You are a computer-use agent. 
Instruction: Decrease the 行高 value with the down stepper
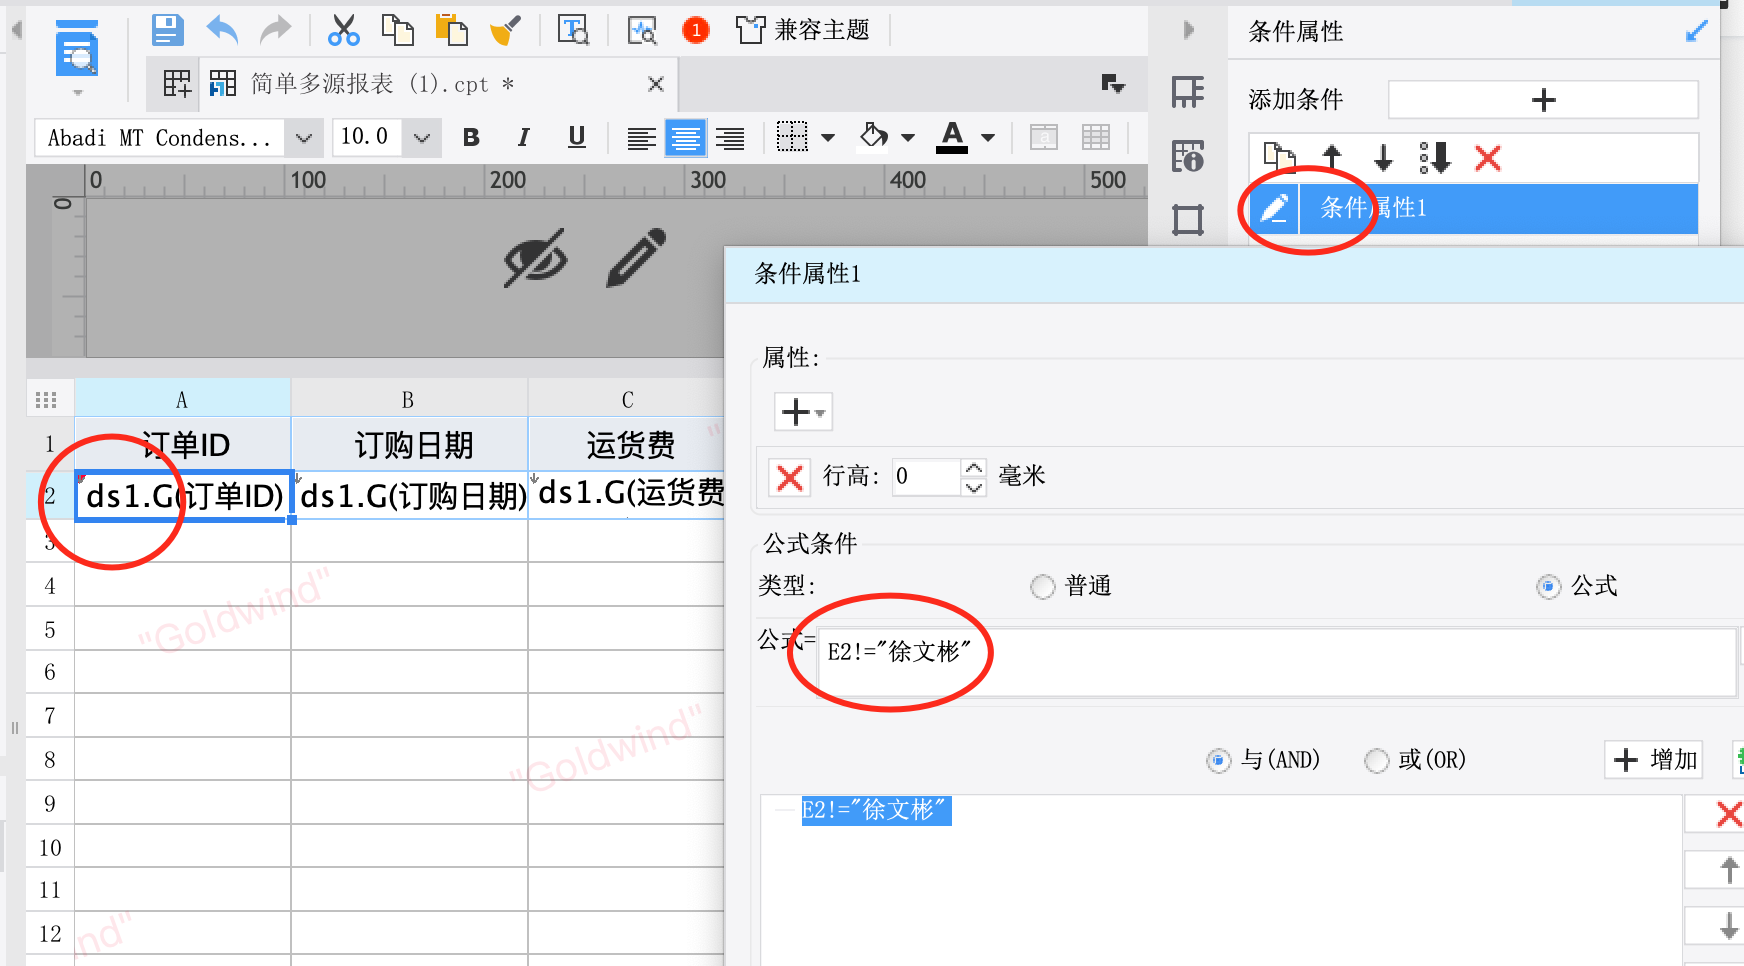(x=974, y=487)
